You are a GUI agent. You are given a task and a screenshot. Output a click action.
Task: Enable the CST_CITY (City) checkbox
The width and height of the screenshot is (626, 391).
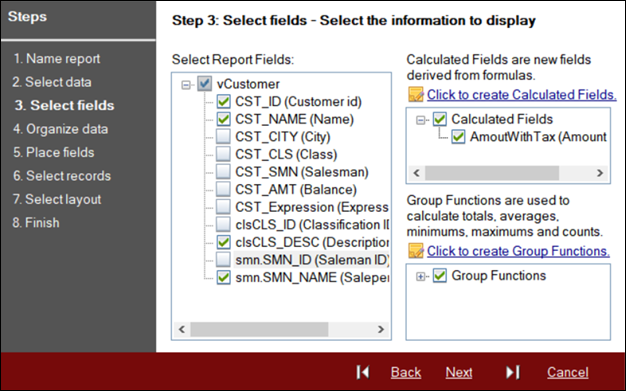(x=223, y=137)
